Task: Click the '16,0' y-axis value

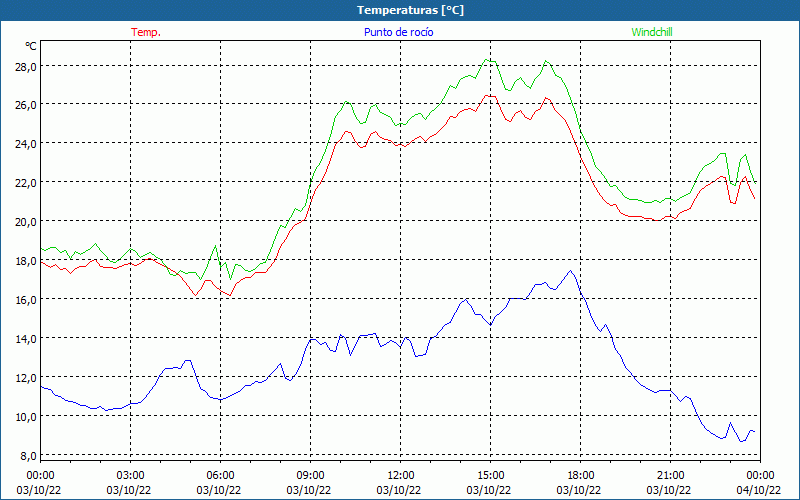Action: pos(26,299)
